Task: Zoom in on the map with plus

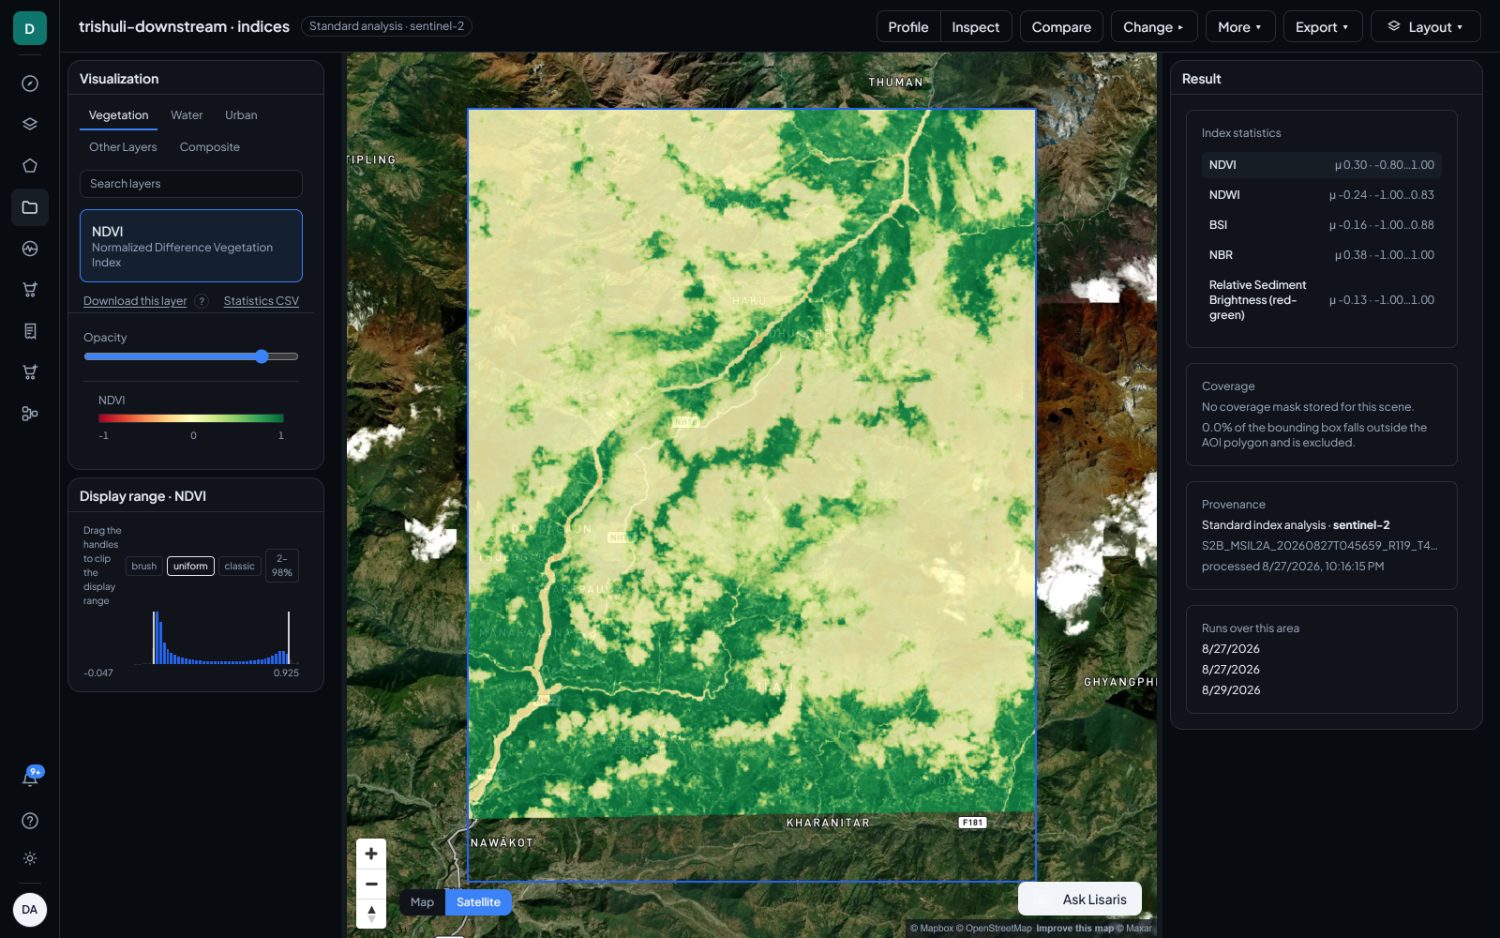Action: [x=371, y=854]
